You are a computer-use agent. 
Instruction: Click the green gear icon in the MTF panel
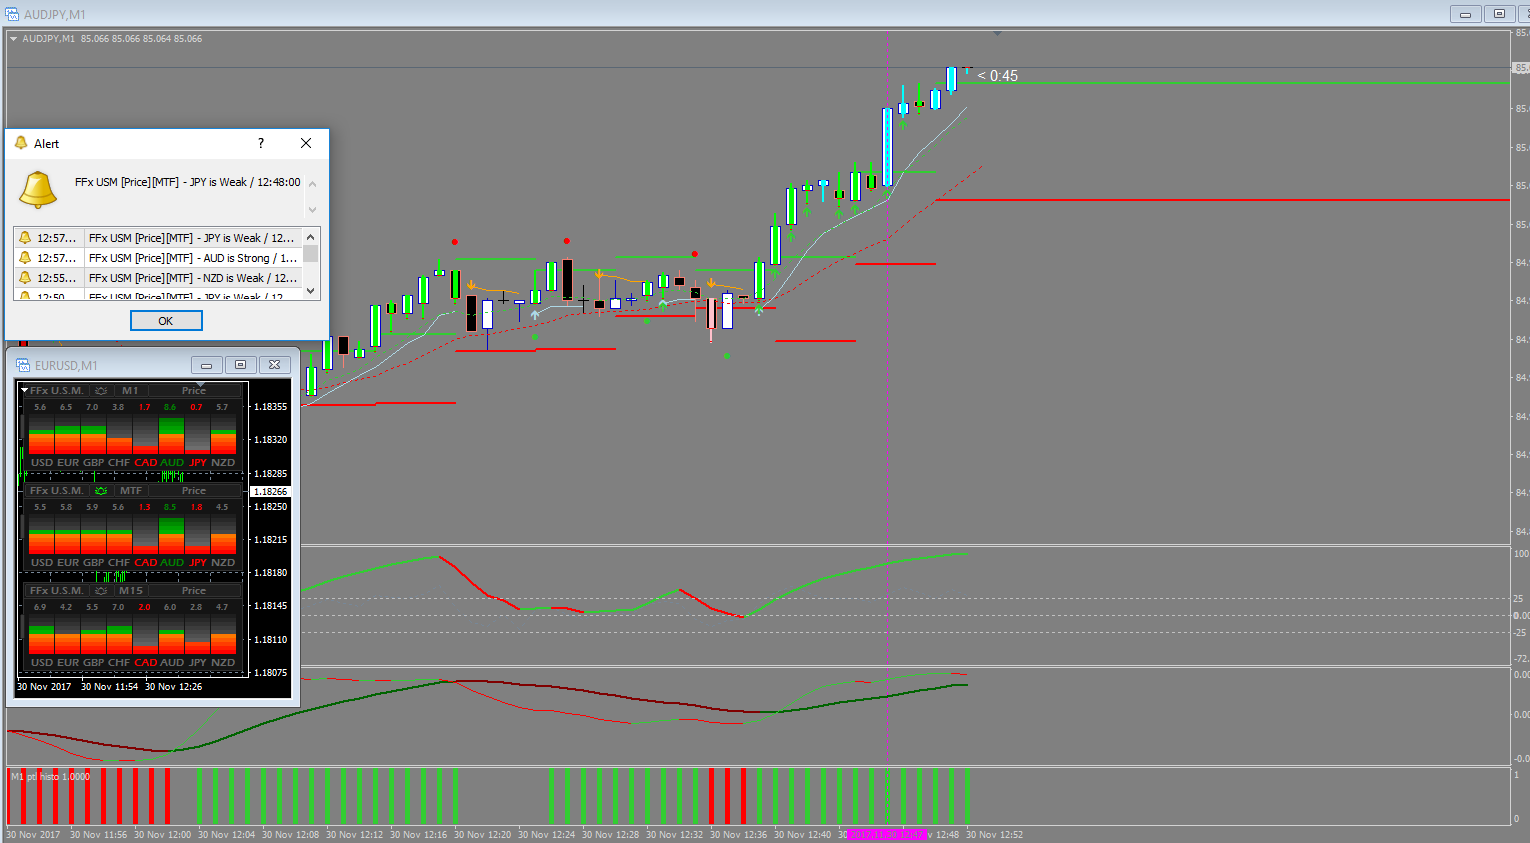pos(101,491)
